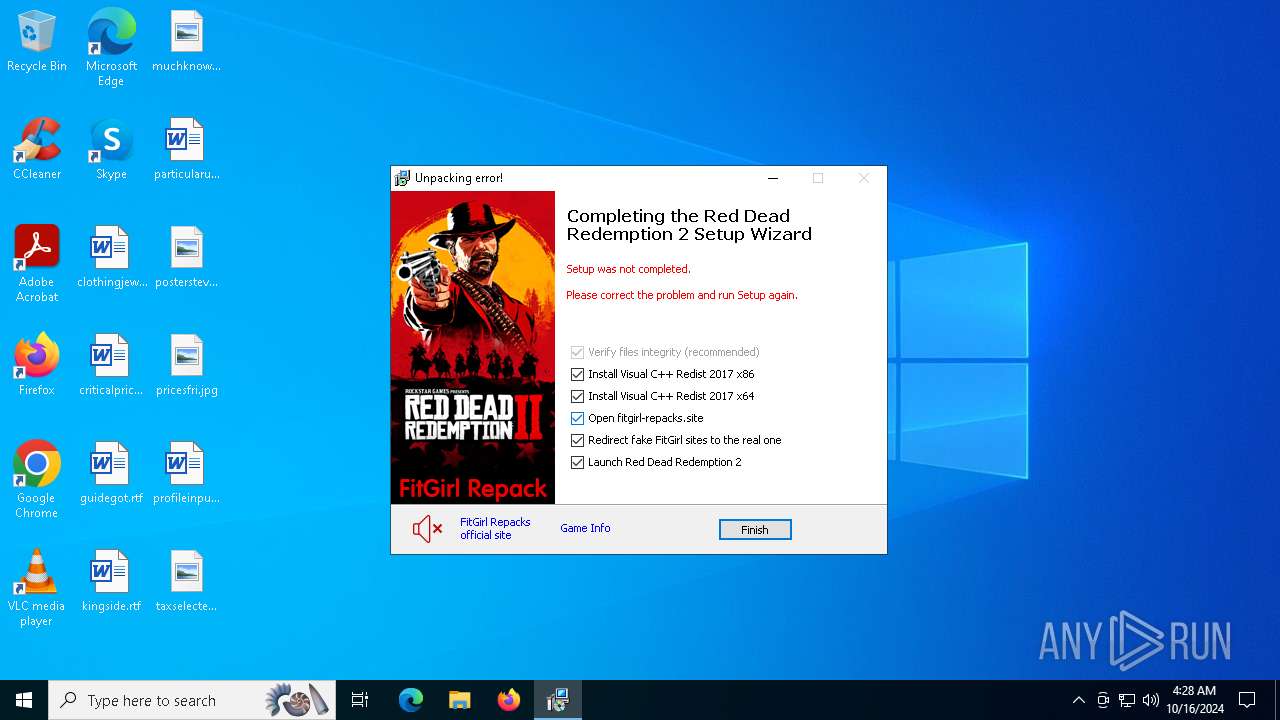
Task: Select the guidegot.rtf file icon
Action: point(111,474)
